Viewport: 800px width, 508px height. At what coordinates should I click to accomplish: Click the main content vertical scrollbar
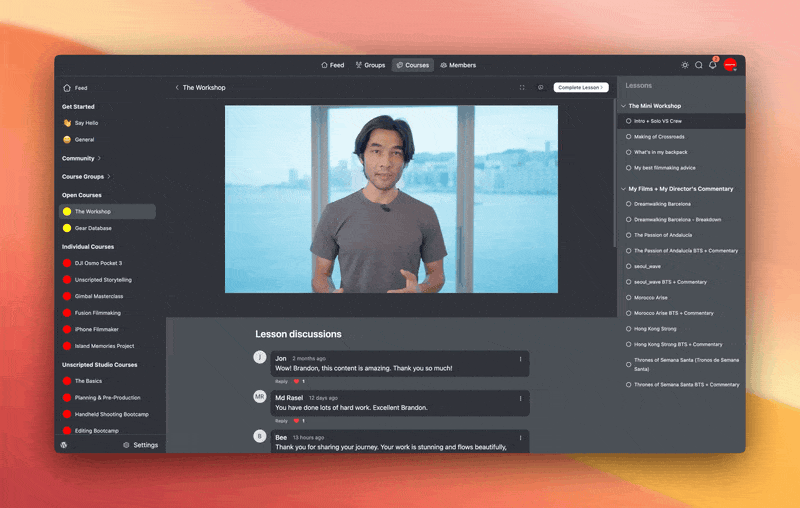point(615,173)
